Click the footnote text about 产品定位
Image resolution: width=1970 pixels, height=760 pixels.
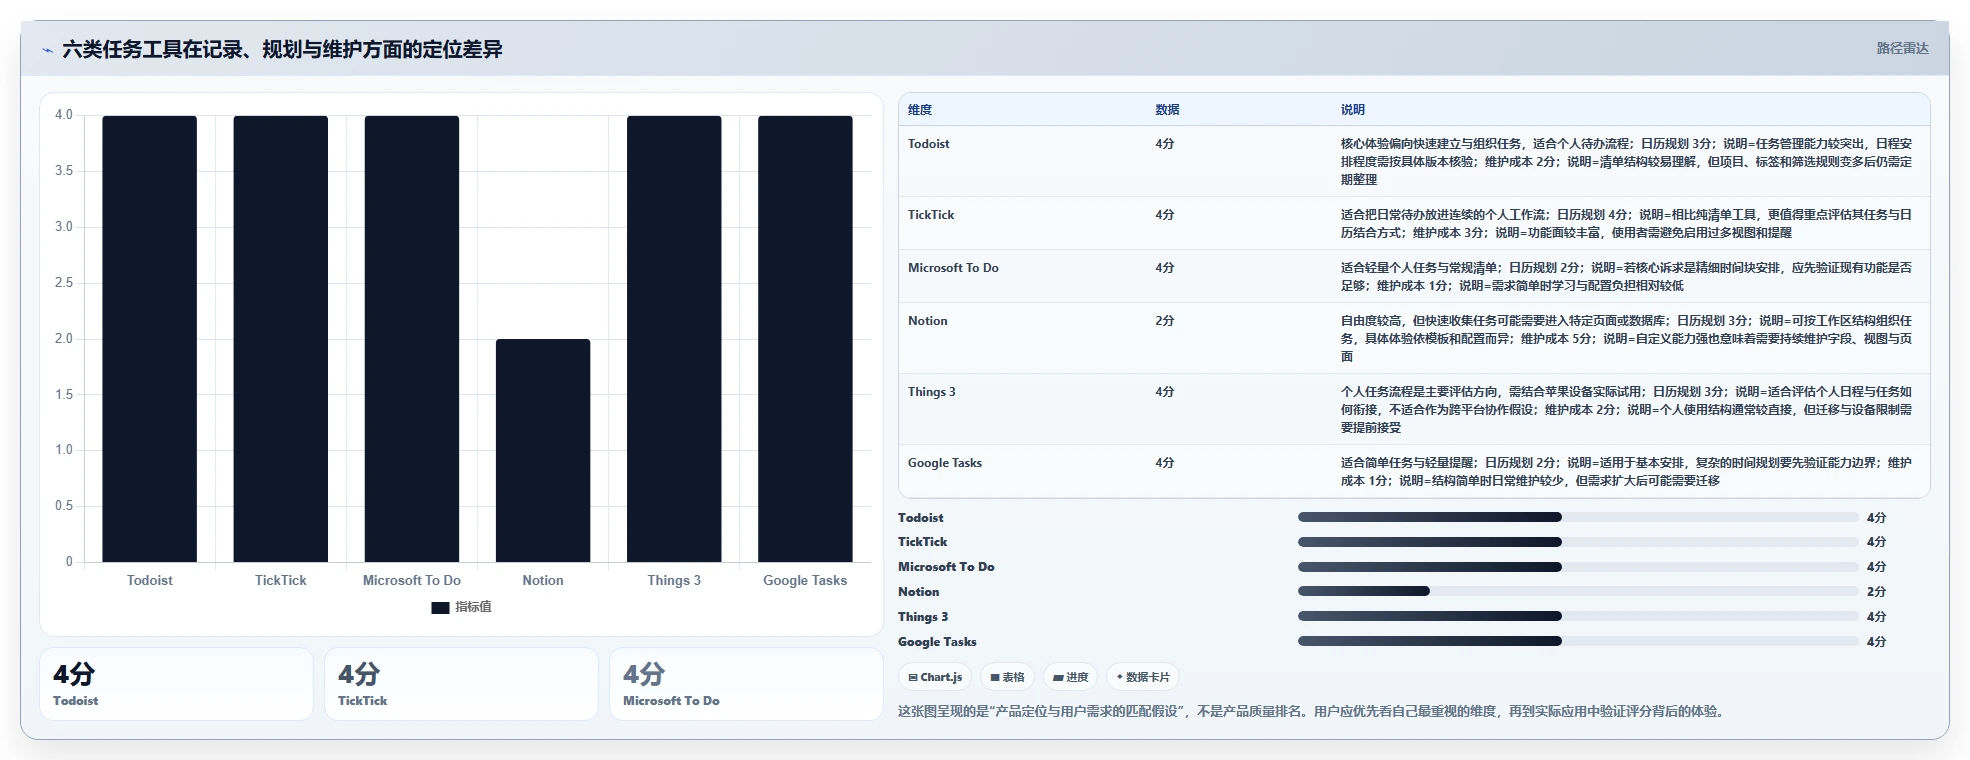[x=1310, y=712]
